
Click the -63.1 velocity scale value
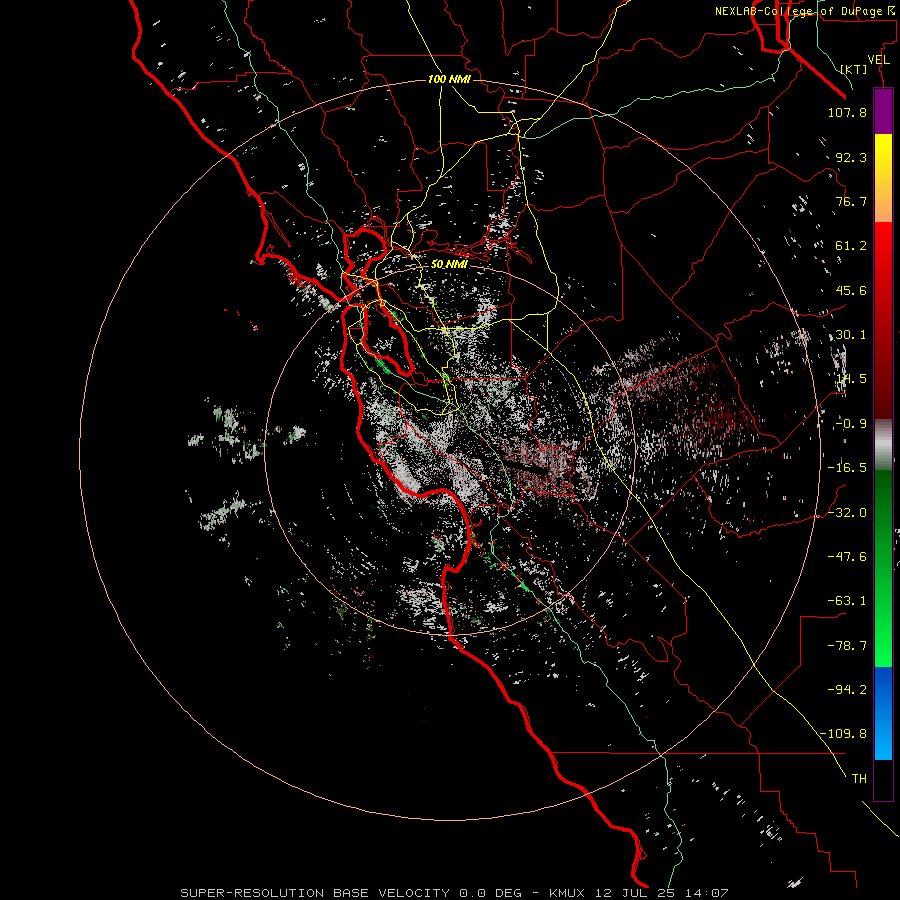tap(847, 601)
